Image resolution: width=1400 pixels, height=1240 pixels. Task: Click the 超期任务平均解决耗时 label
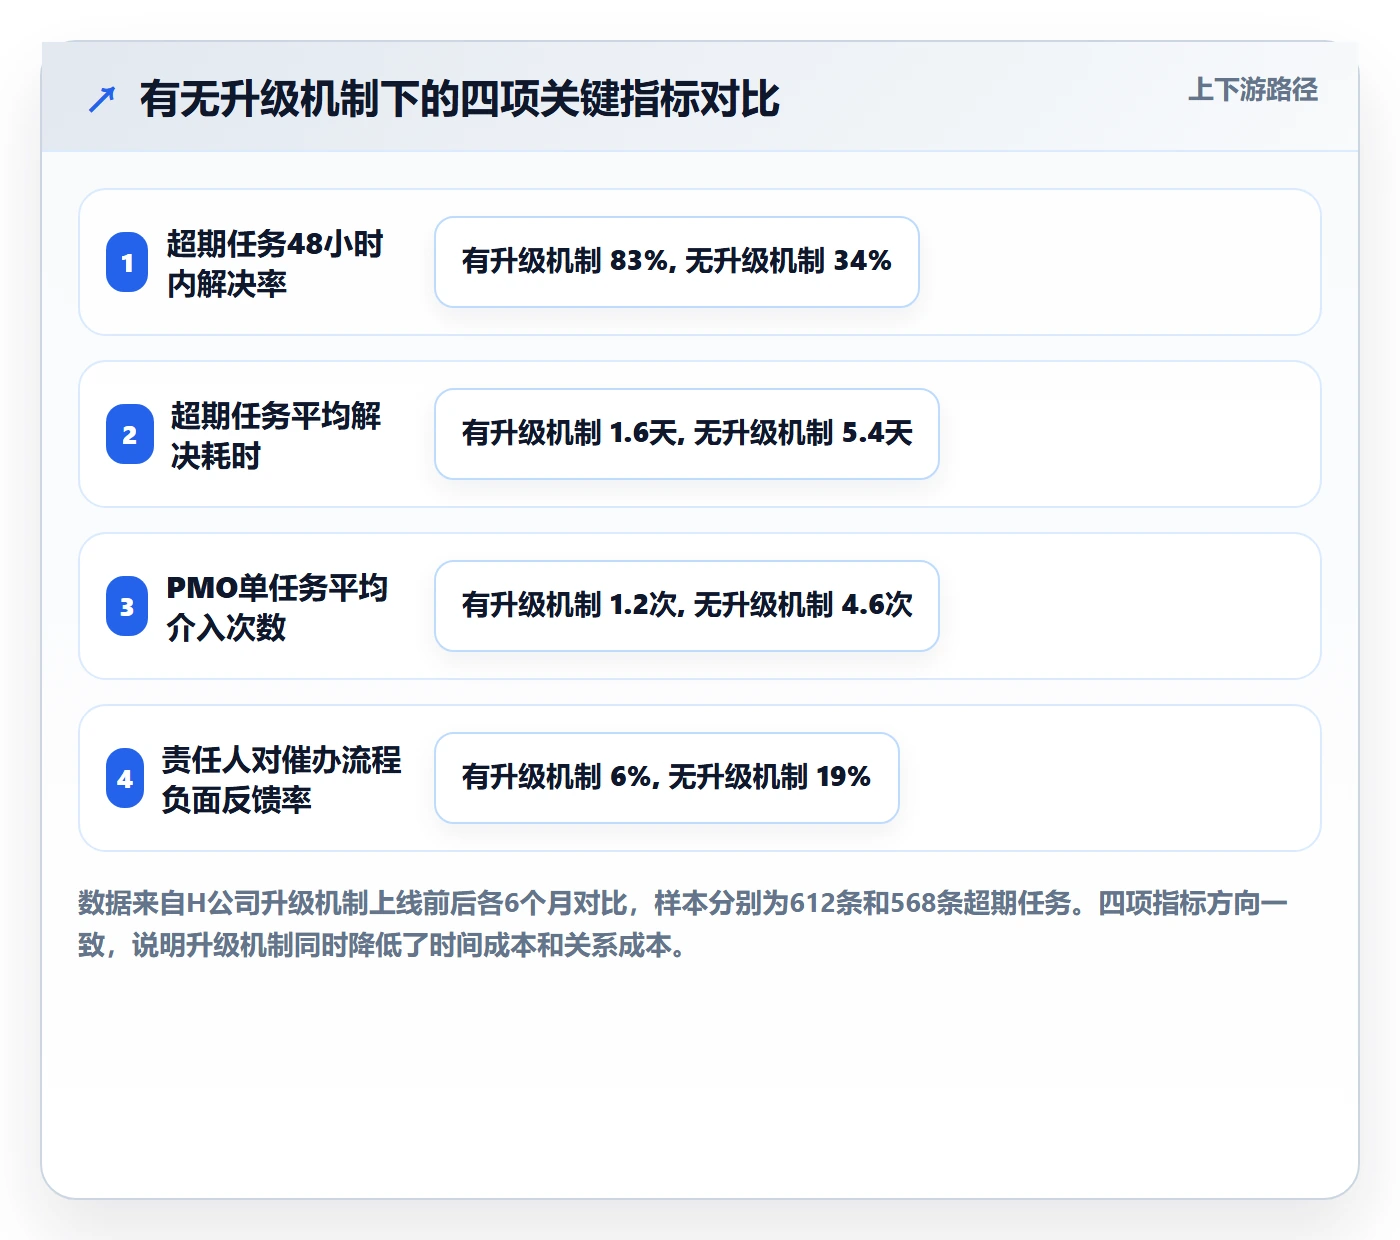276,435
